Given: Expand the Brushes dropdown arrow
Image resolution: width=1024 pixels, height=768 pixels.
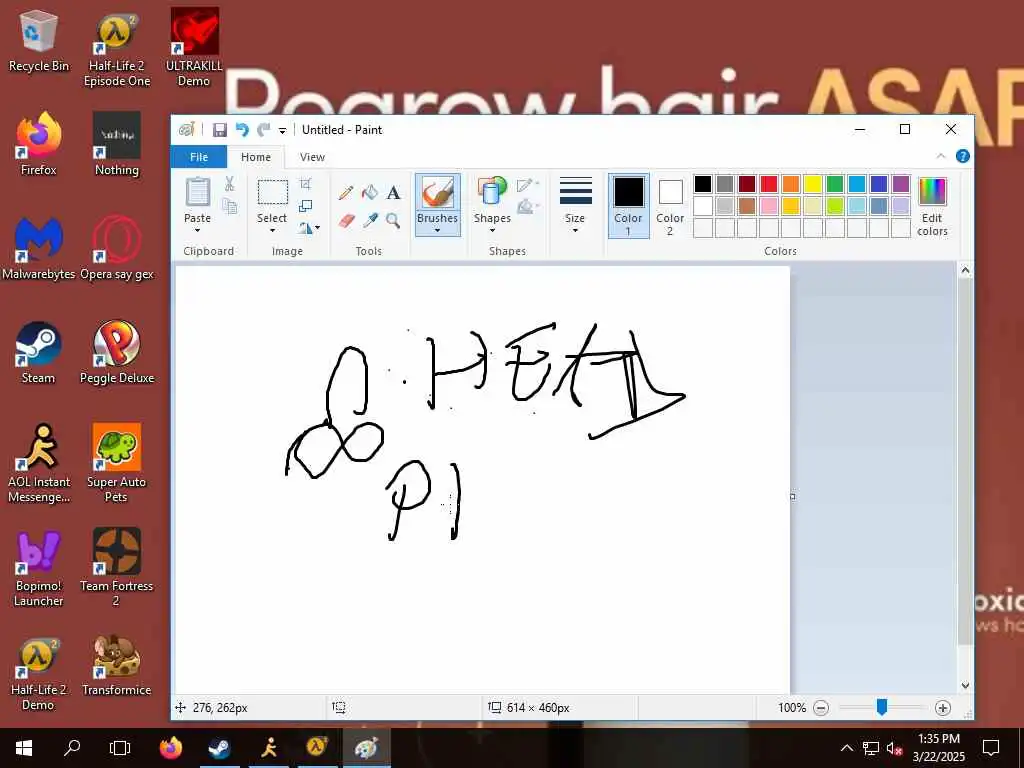Looking at the screenshot, I should pyautogui.click(x=438, y=230).
